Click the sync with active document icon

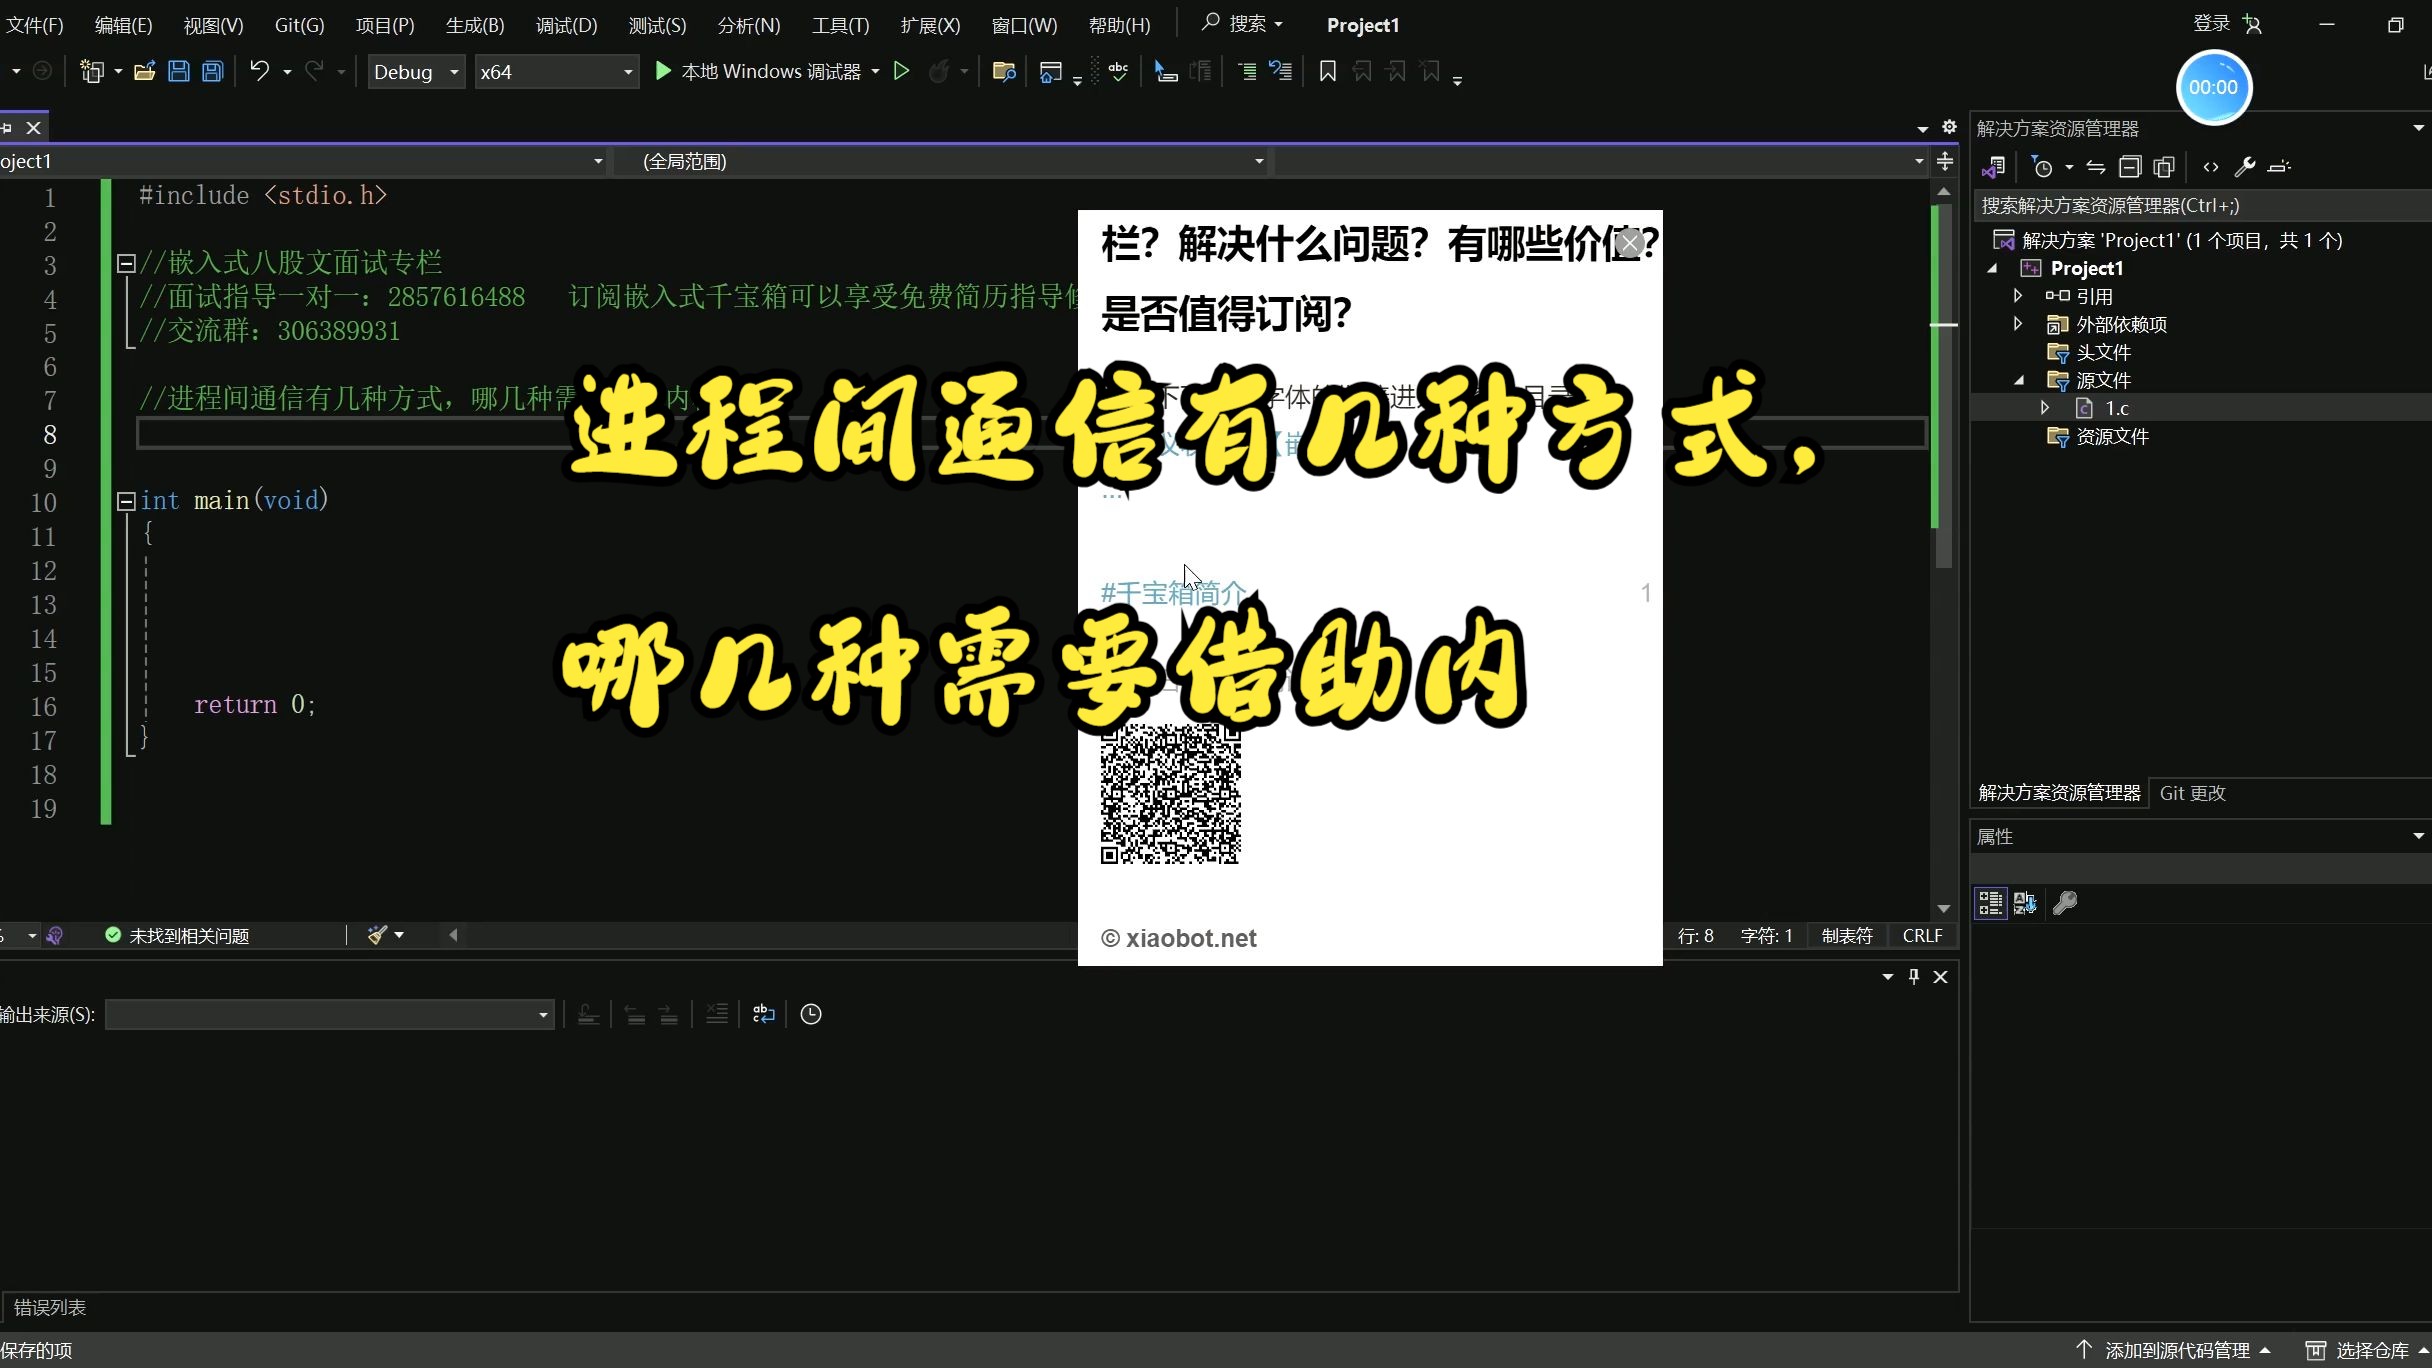(2096, 167)
